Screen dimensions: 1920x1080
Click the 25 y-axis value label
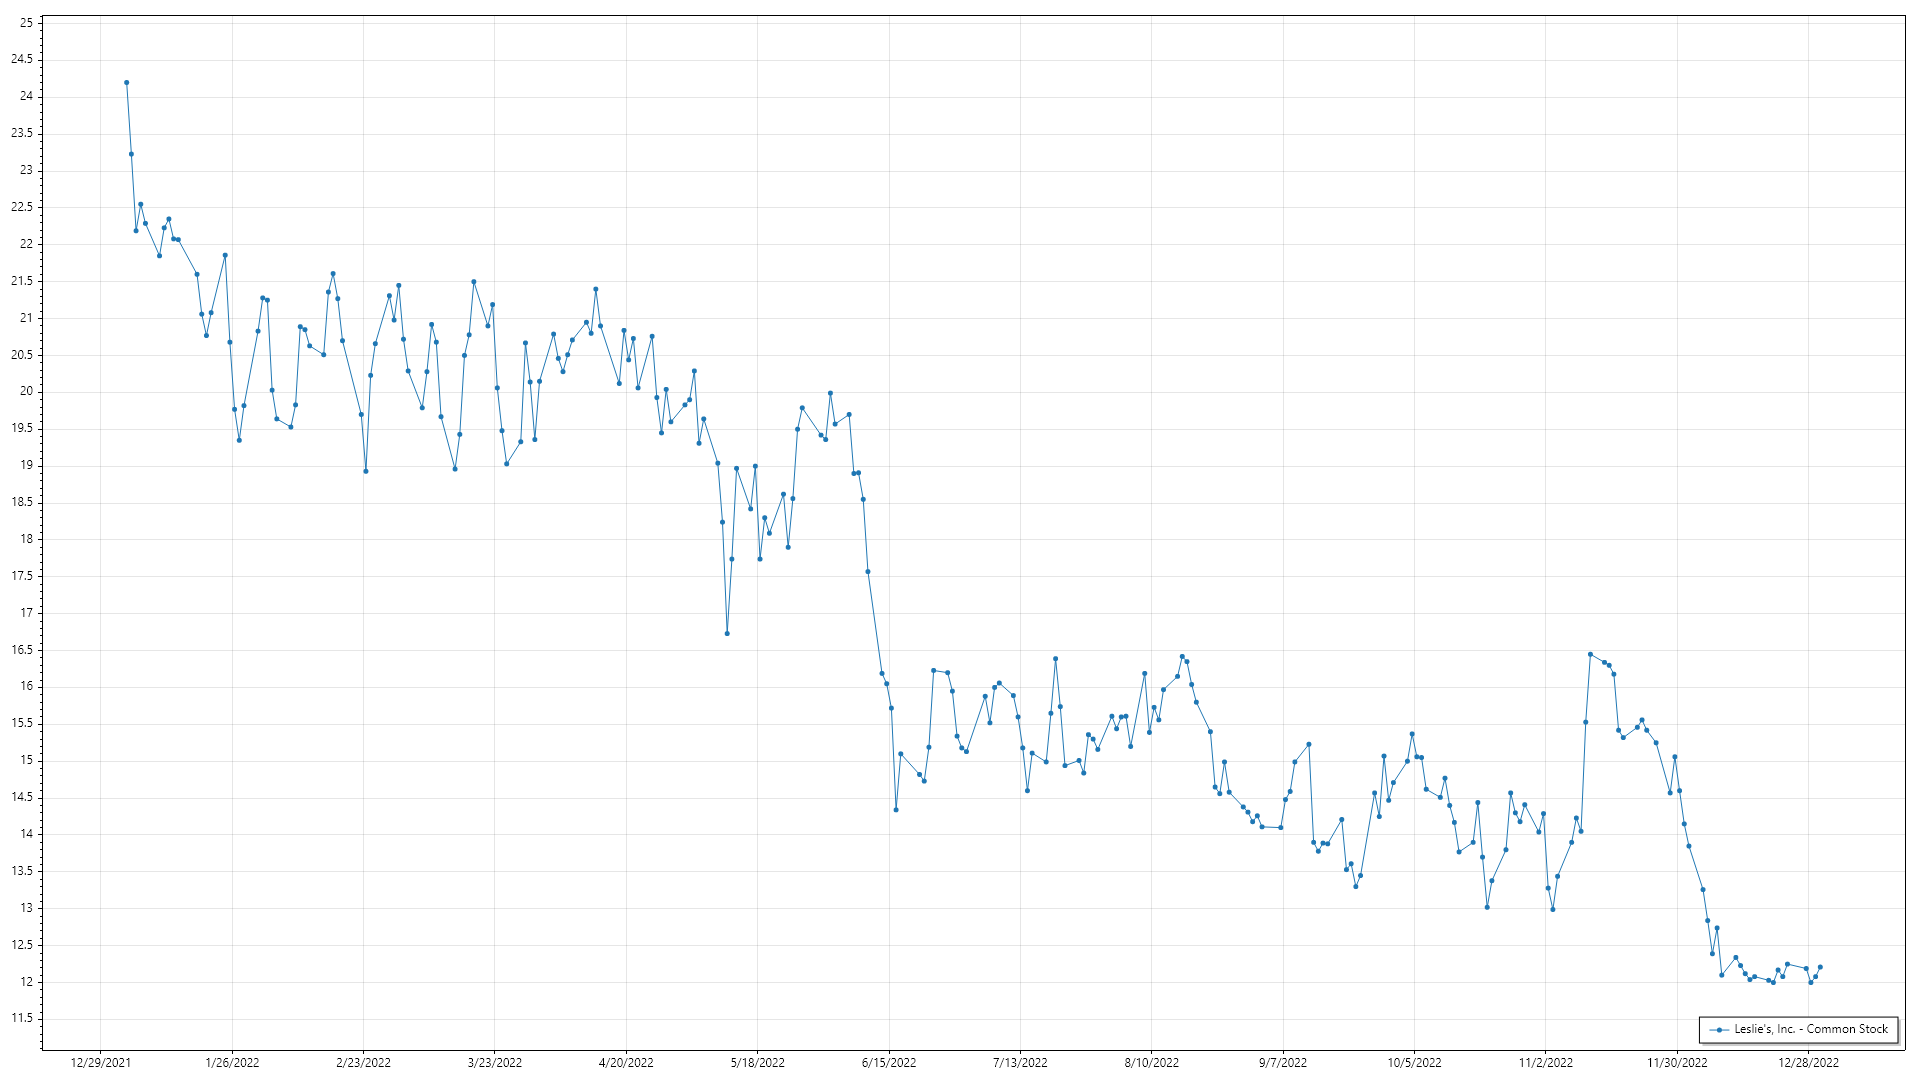coord(26,23)
